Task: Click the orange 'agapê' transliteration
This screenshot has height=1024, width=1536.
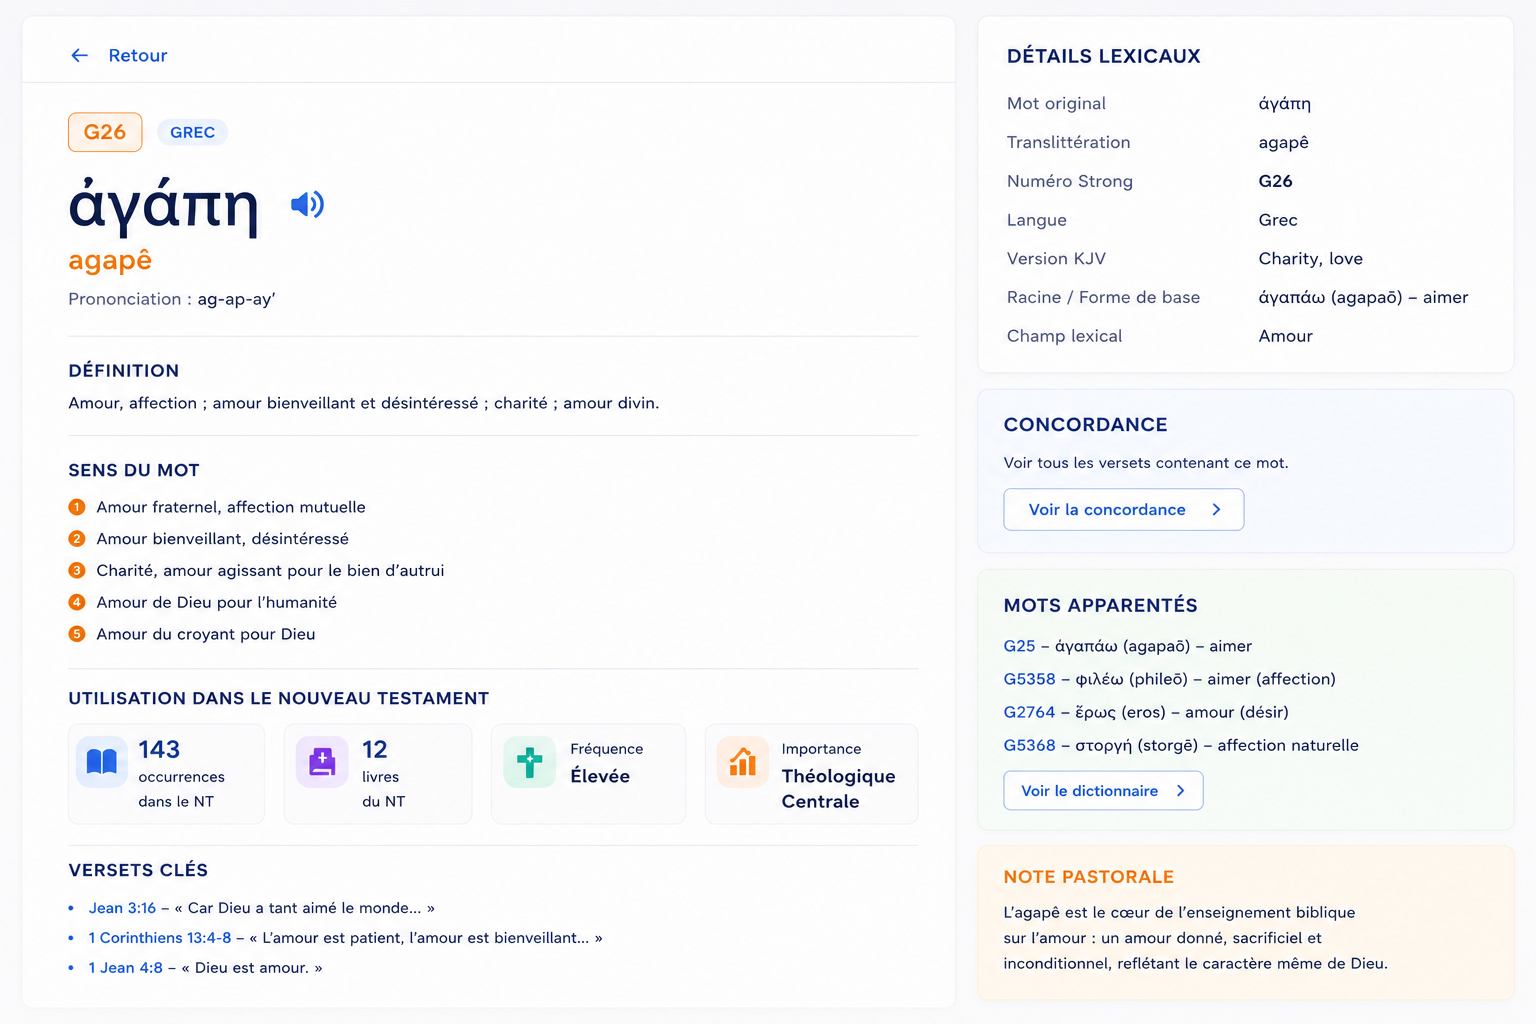Action: [x=110, y=260]
